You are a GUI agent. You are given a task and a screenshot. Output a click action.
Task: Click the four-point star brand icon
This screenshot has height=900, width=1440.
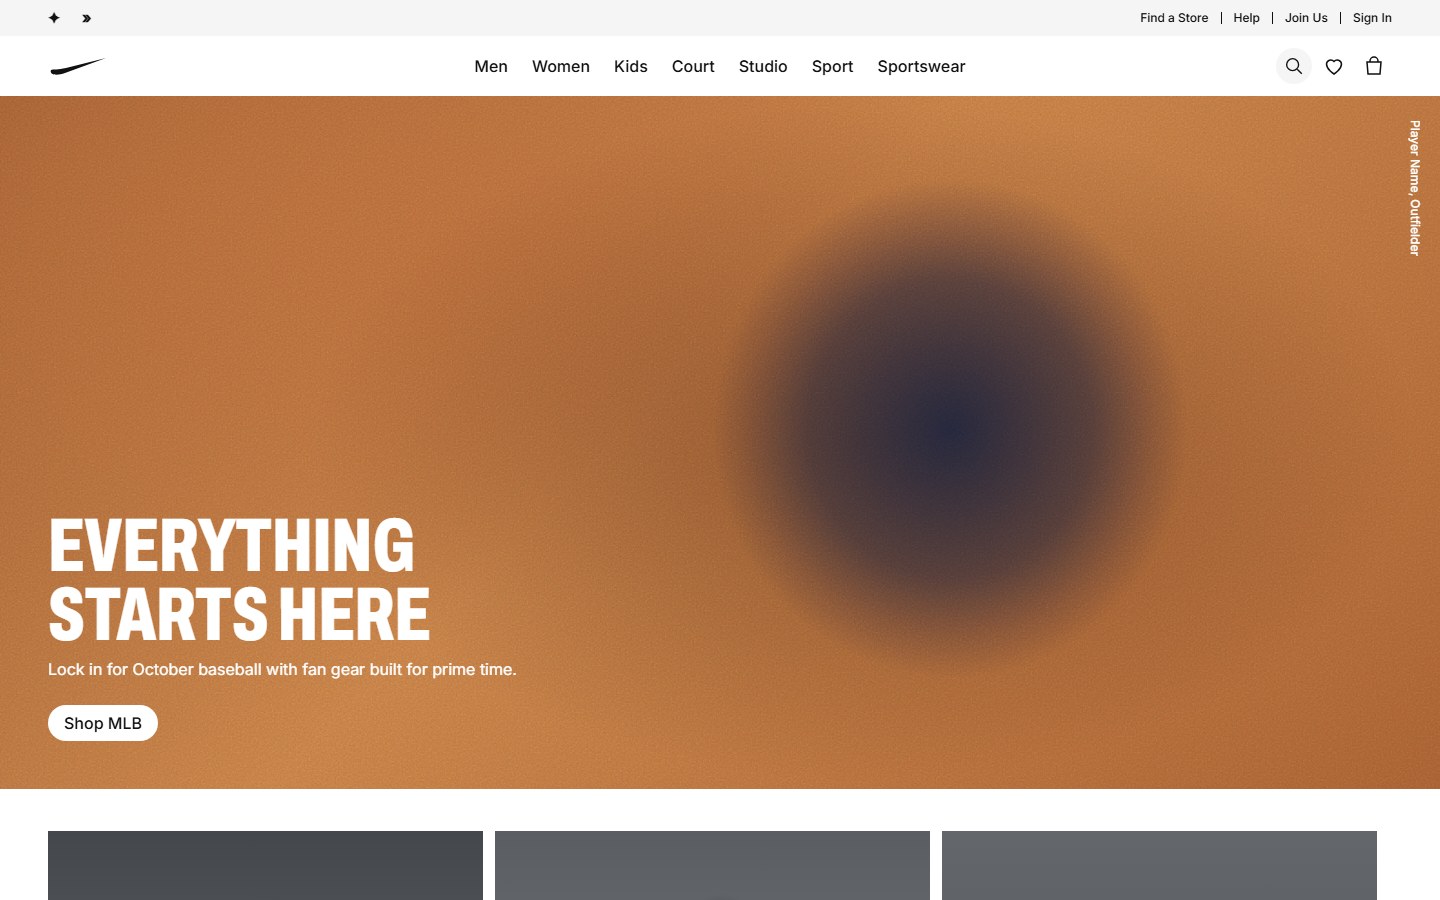coord(54,18)
